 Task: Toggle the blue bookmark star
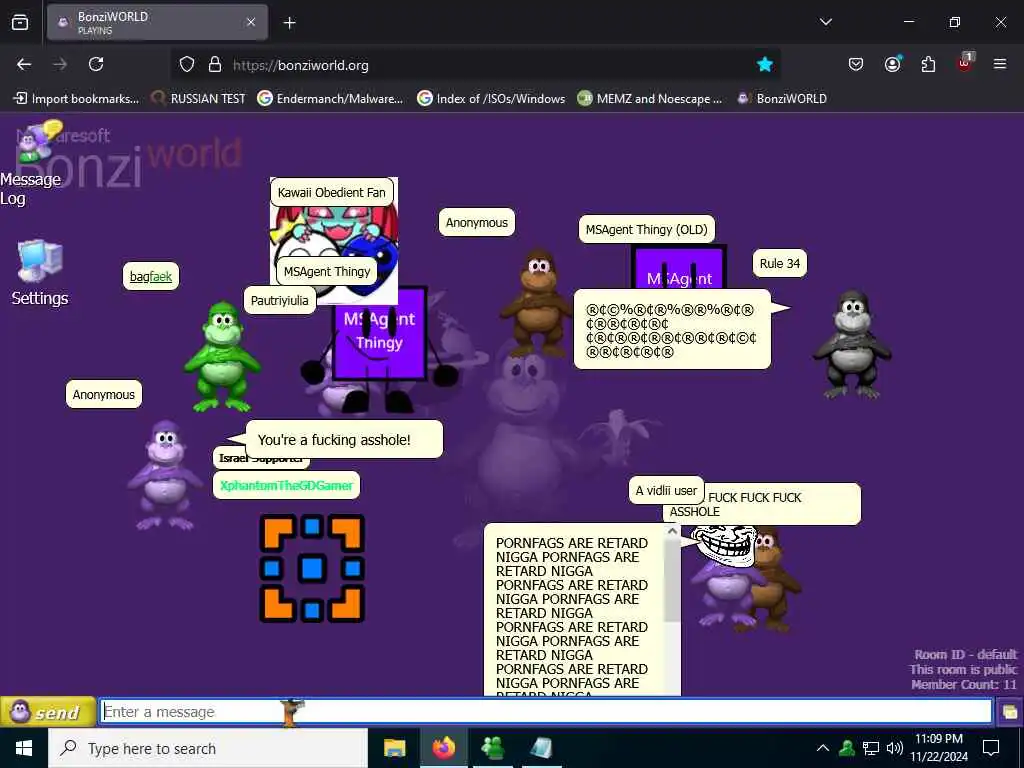coord(764,65)
